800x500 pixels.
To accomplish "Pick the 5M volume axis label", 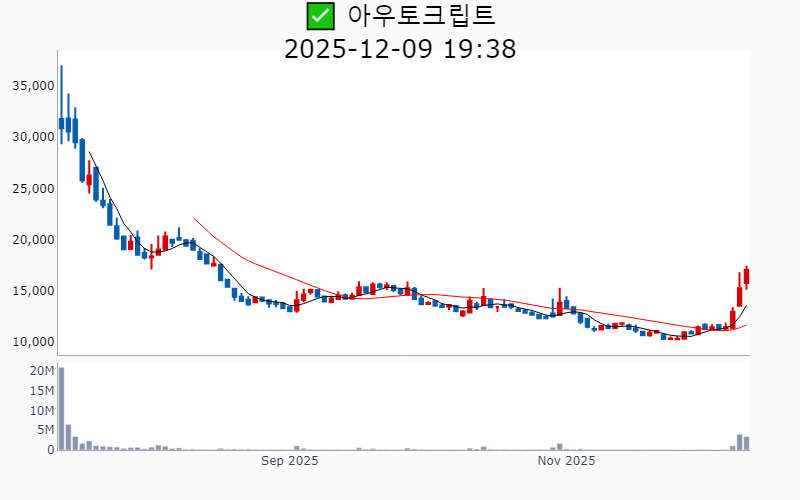I will [x=45, y=430].
